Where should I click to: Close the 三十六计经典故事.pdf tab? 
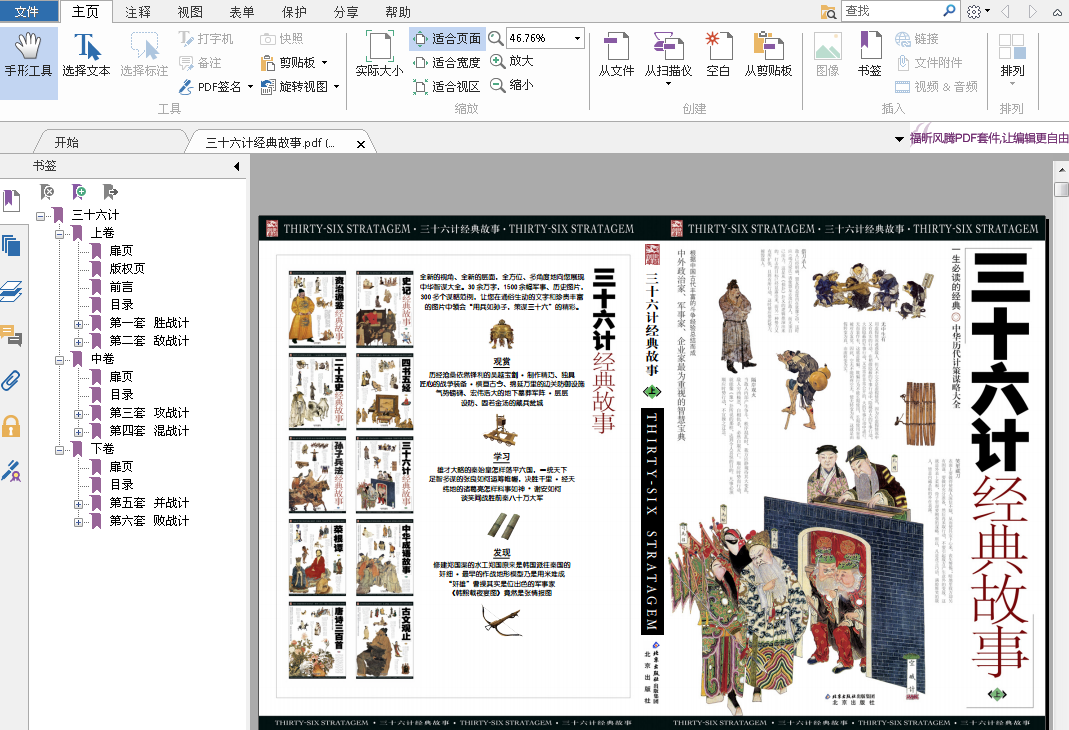click(x=361, y=144)
